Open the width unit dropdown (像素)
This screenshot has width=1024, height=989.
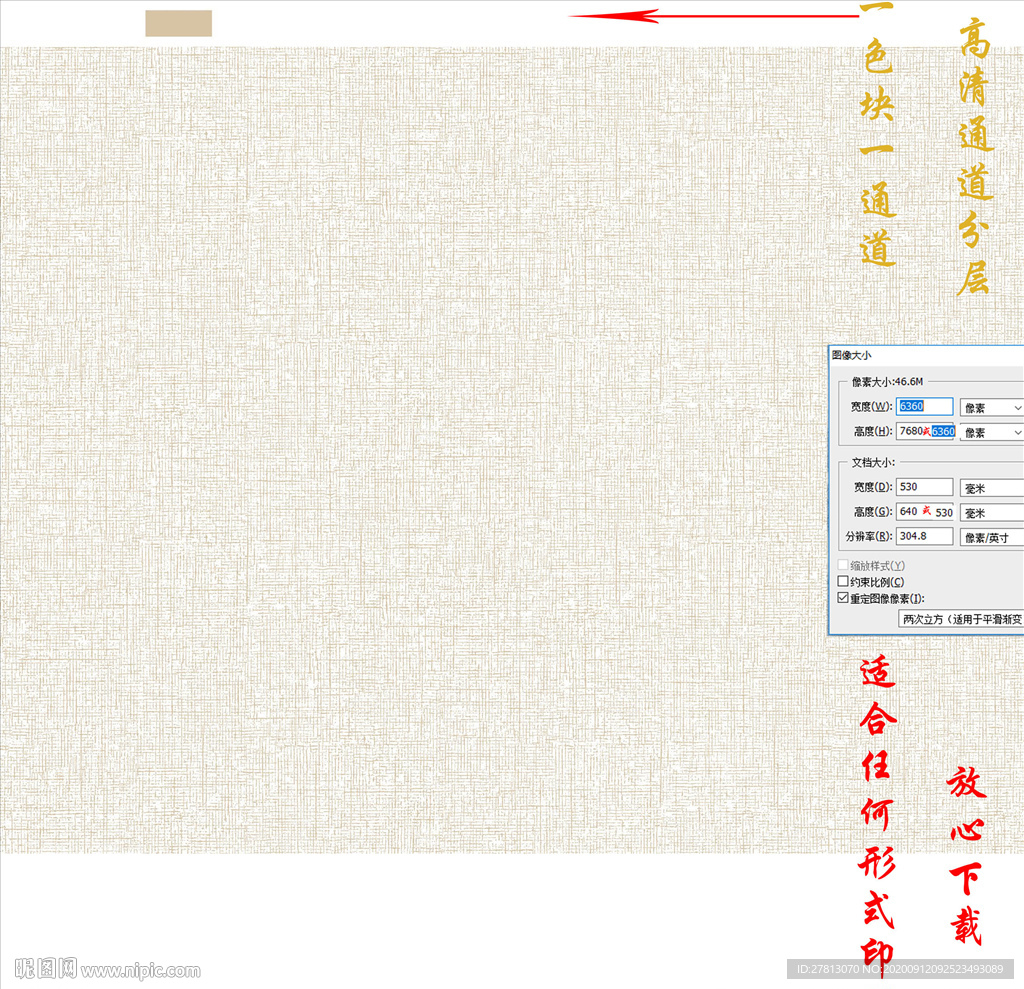(991, 408)
